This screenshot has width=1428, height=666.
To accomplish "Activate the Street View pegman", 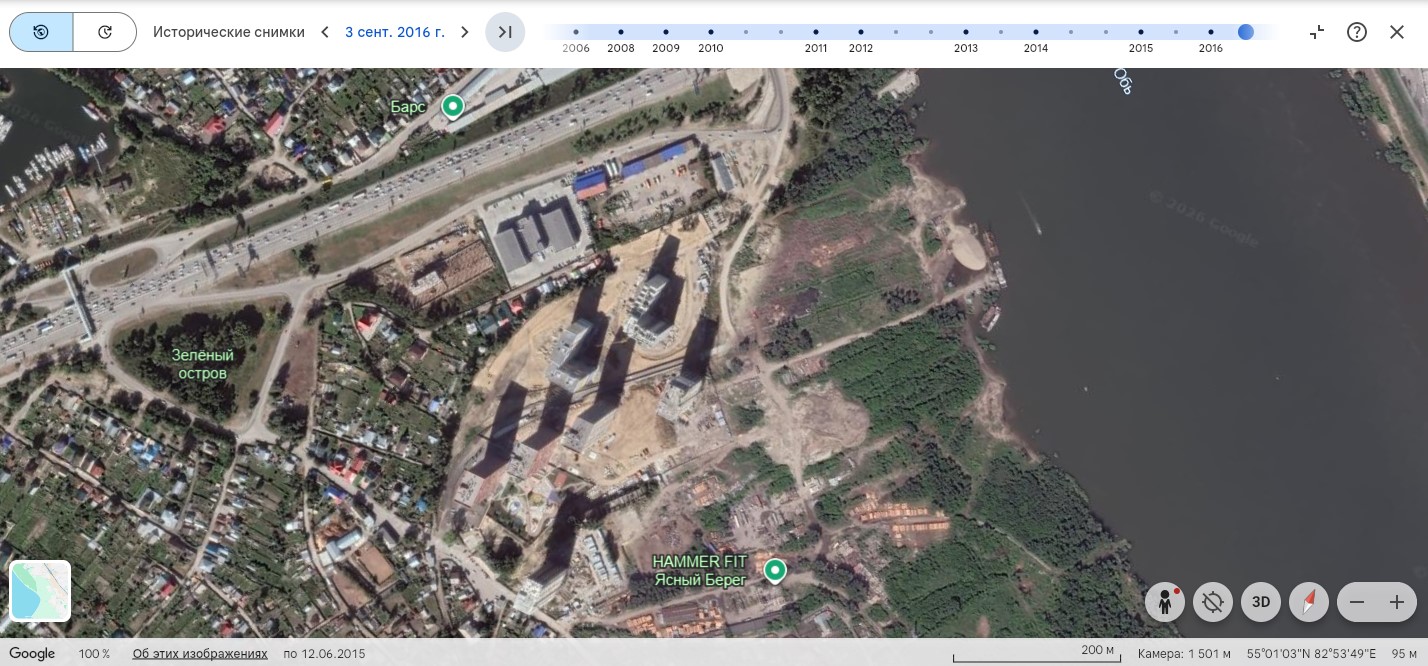I will point(1165,602).
